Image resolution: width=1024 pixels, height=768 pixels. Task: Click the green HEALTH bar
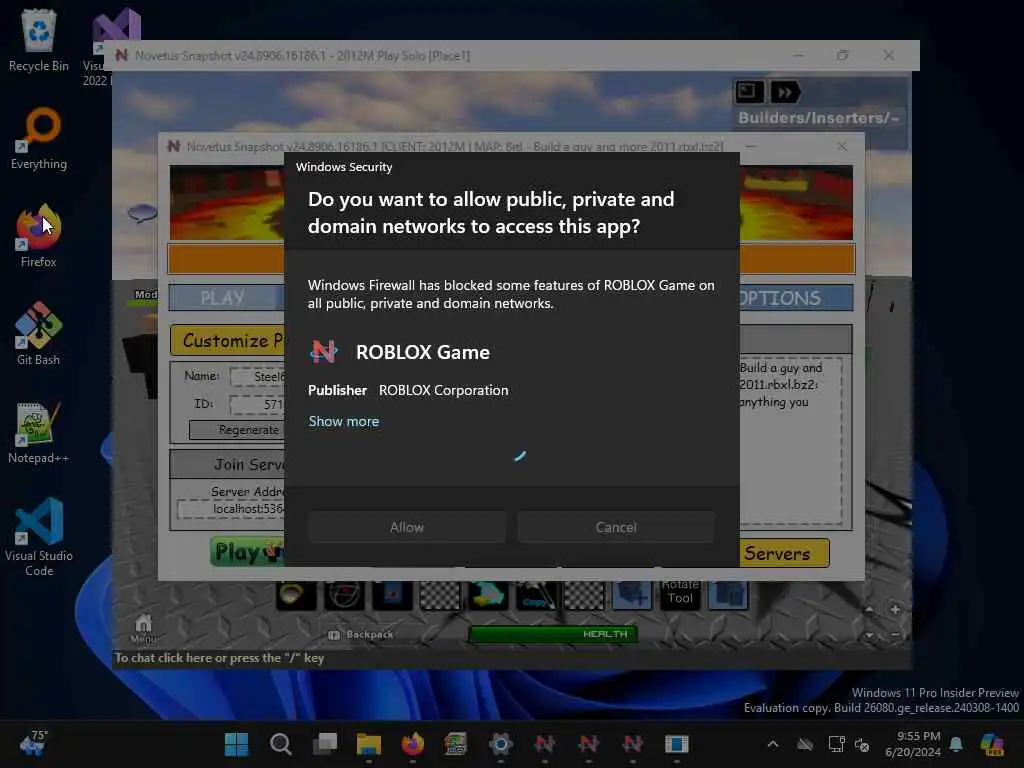553,634
